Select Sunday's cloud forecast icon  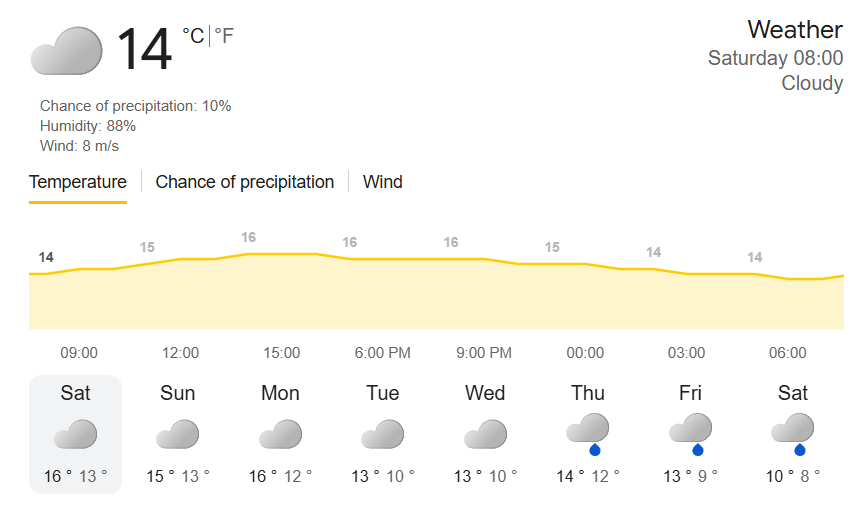point(177,434)
